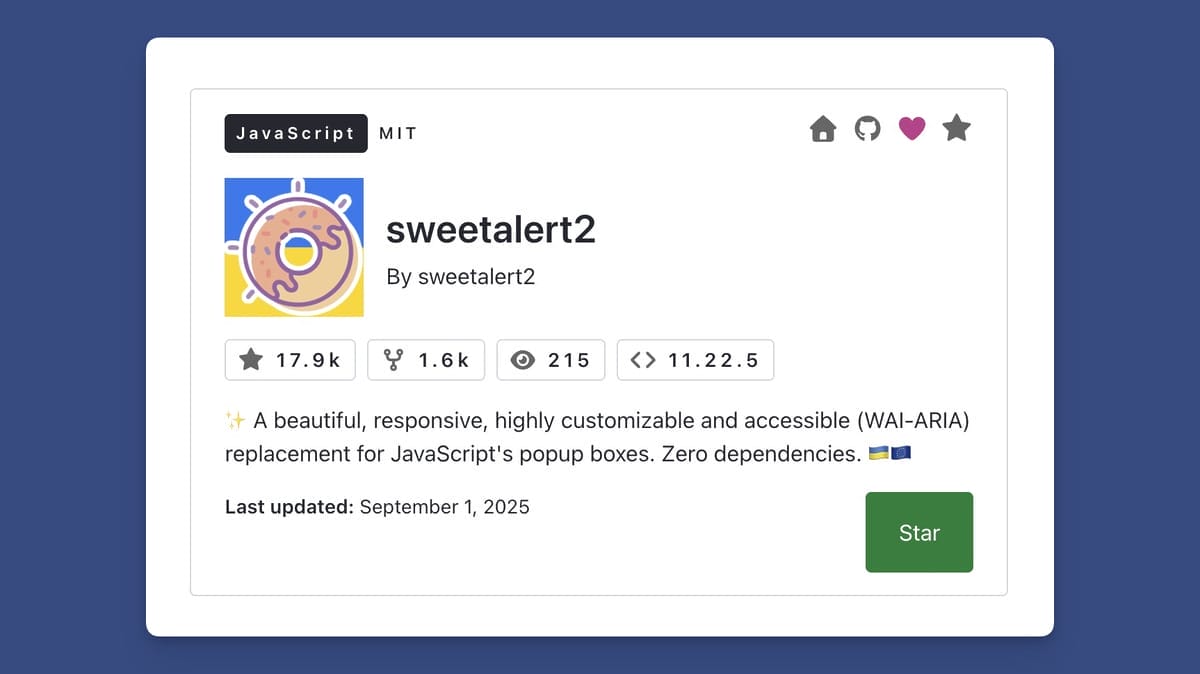The width and height of the screenshot is (1200, 674).
Task: Click the fork icon beside 1.6k
Action: pos(394,361)
